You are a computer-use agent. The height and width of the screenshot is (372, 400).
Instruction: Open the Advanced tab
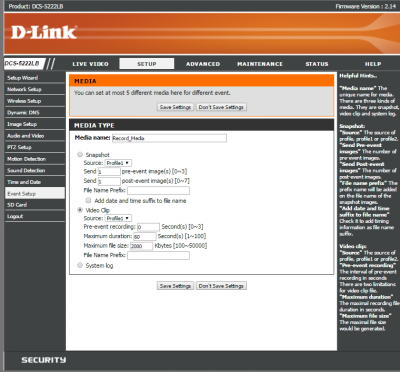203,64
